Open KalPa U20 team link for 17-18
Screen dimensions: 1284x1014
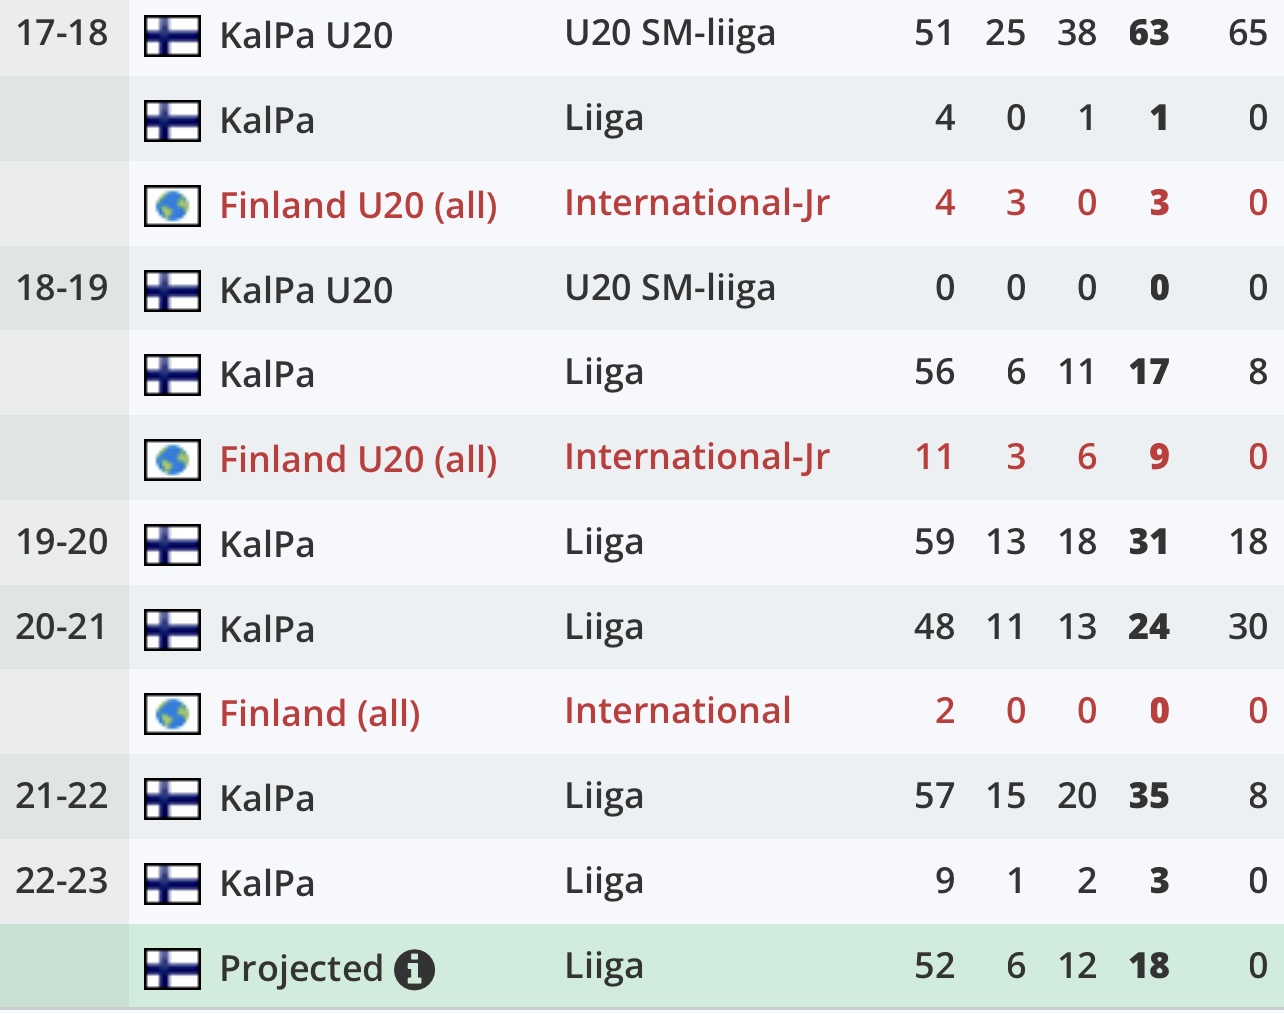pyautogui.click(x=306, y=36)
